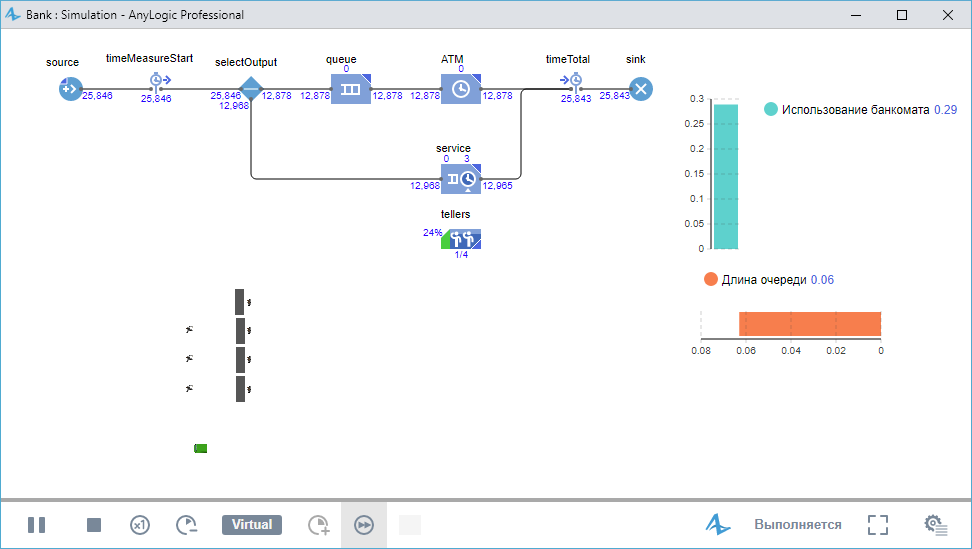Click the Длина очереди legend label
972x549 pixels.
pyautogui.click(x=764, y=280)
